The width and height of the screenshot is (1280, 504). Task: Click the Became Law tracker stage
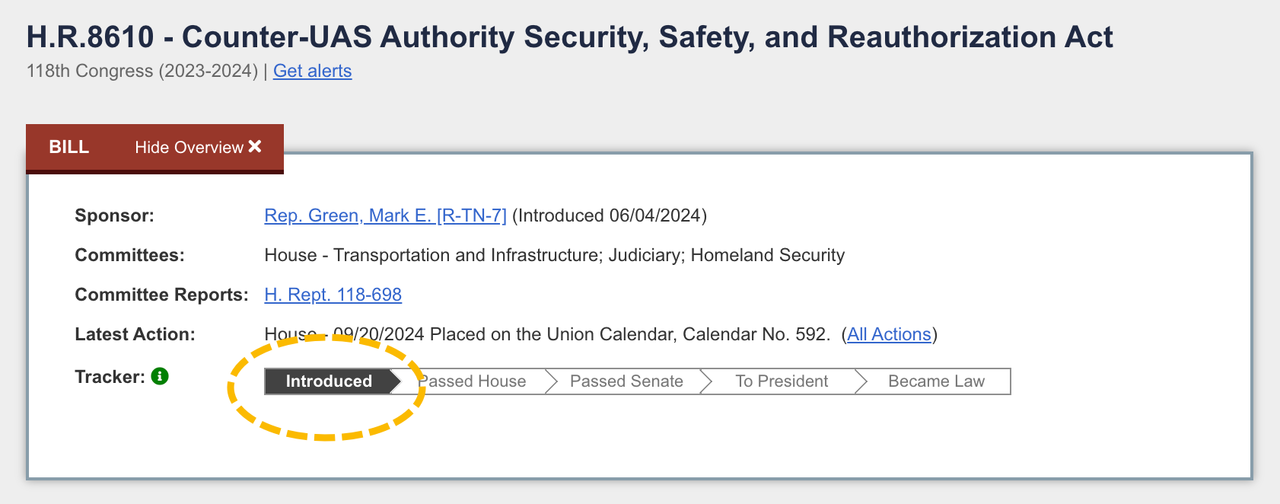click(x=936, y=381)
